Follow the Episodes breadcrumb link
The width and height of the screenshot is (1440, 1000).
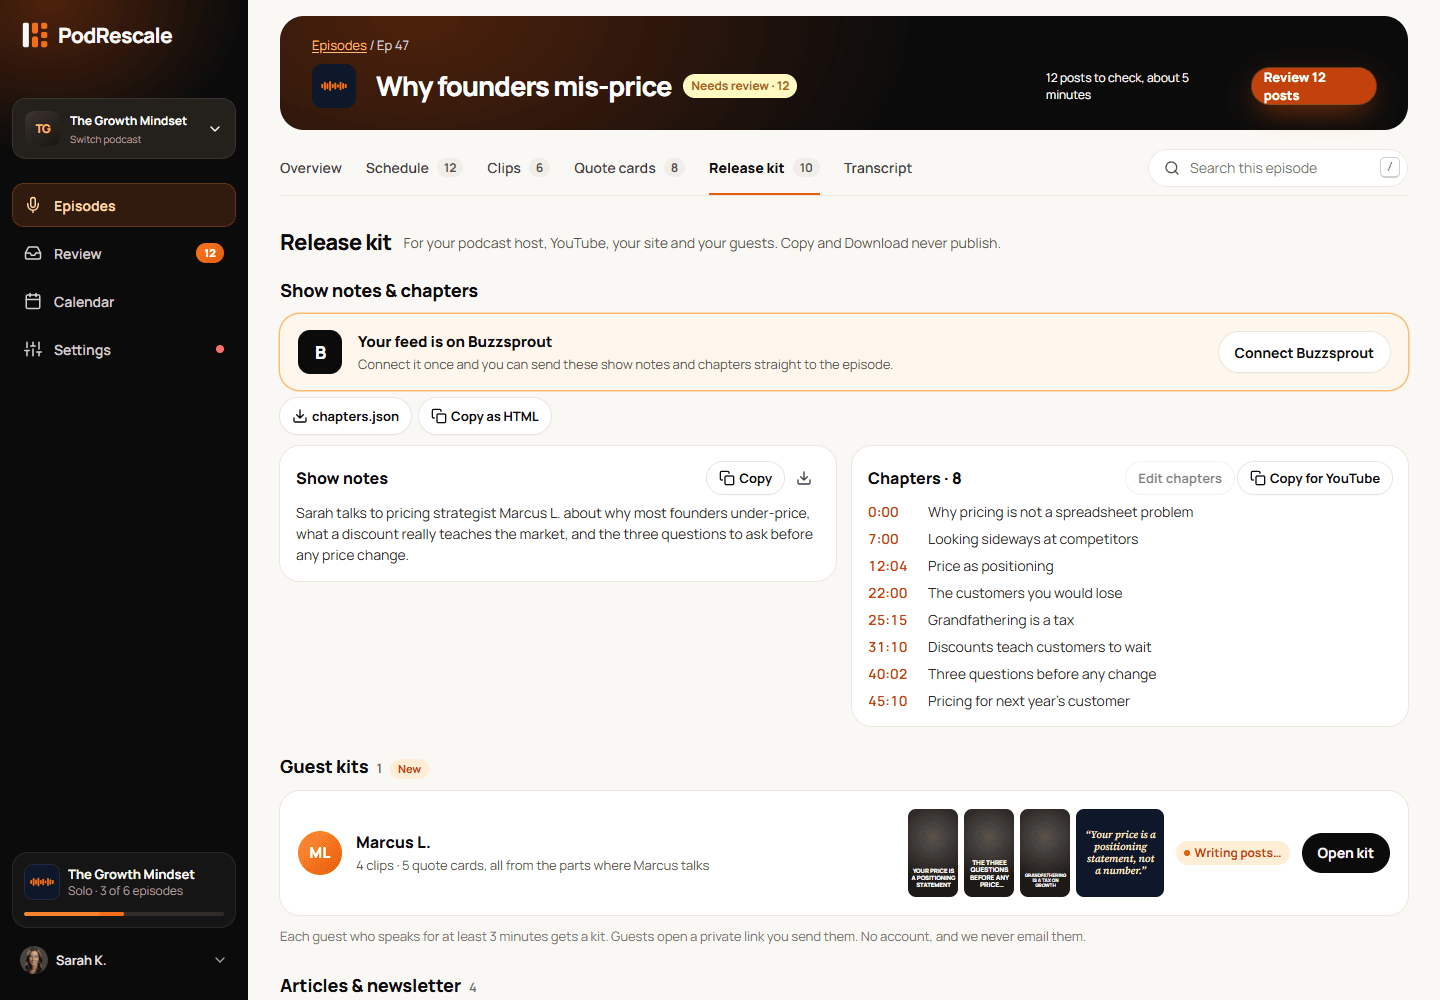point(339,45)
